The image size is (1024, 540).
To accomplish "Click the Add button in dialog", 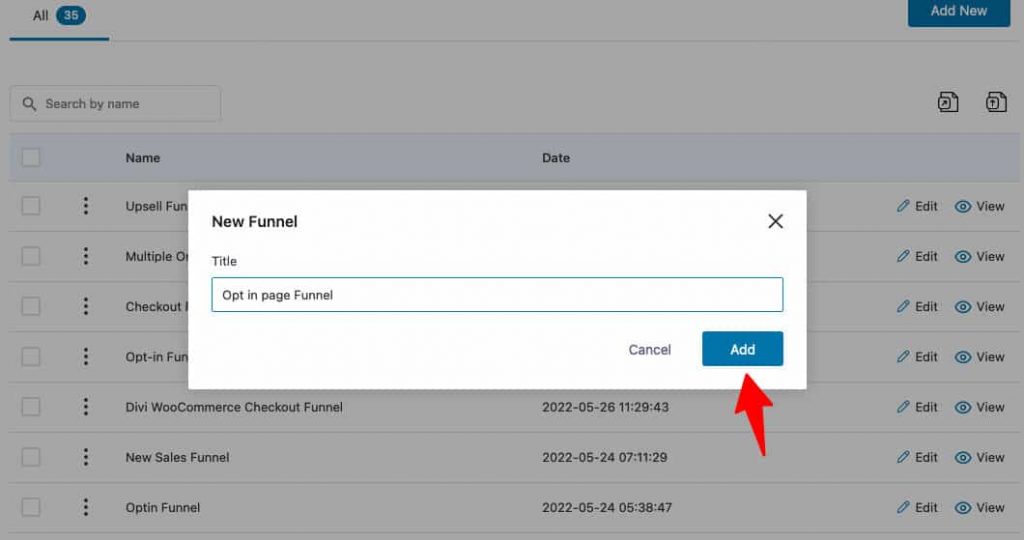I will pos(743,349).
